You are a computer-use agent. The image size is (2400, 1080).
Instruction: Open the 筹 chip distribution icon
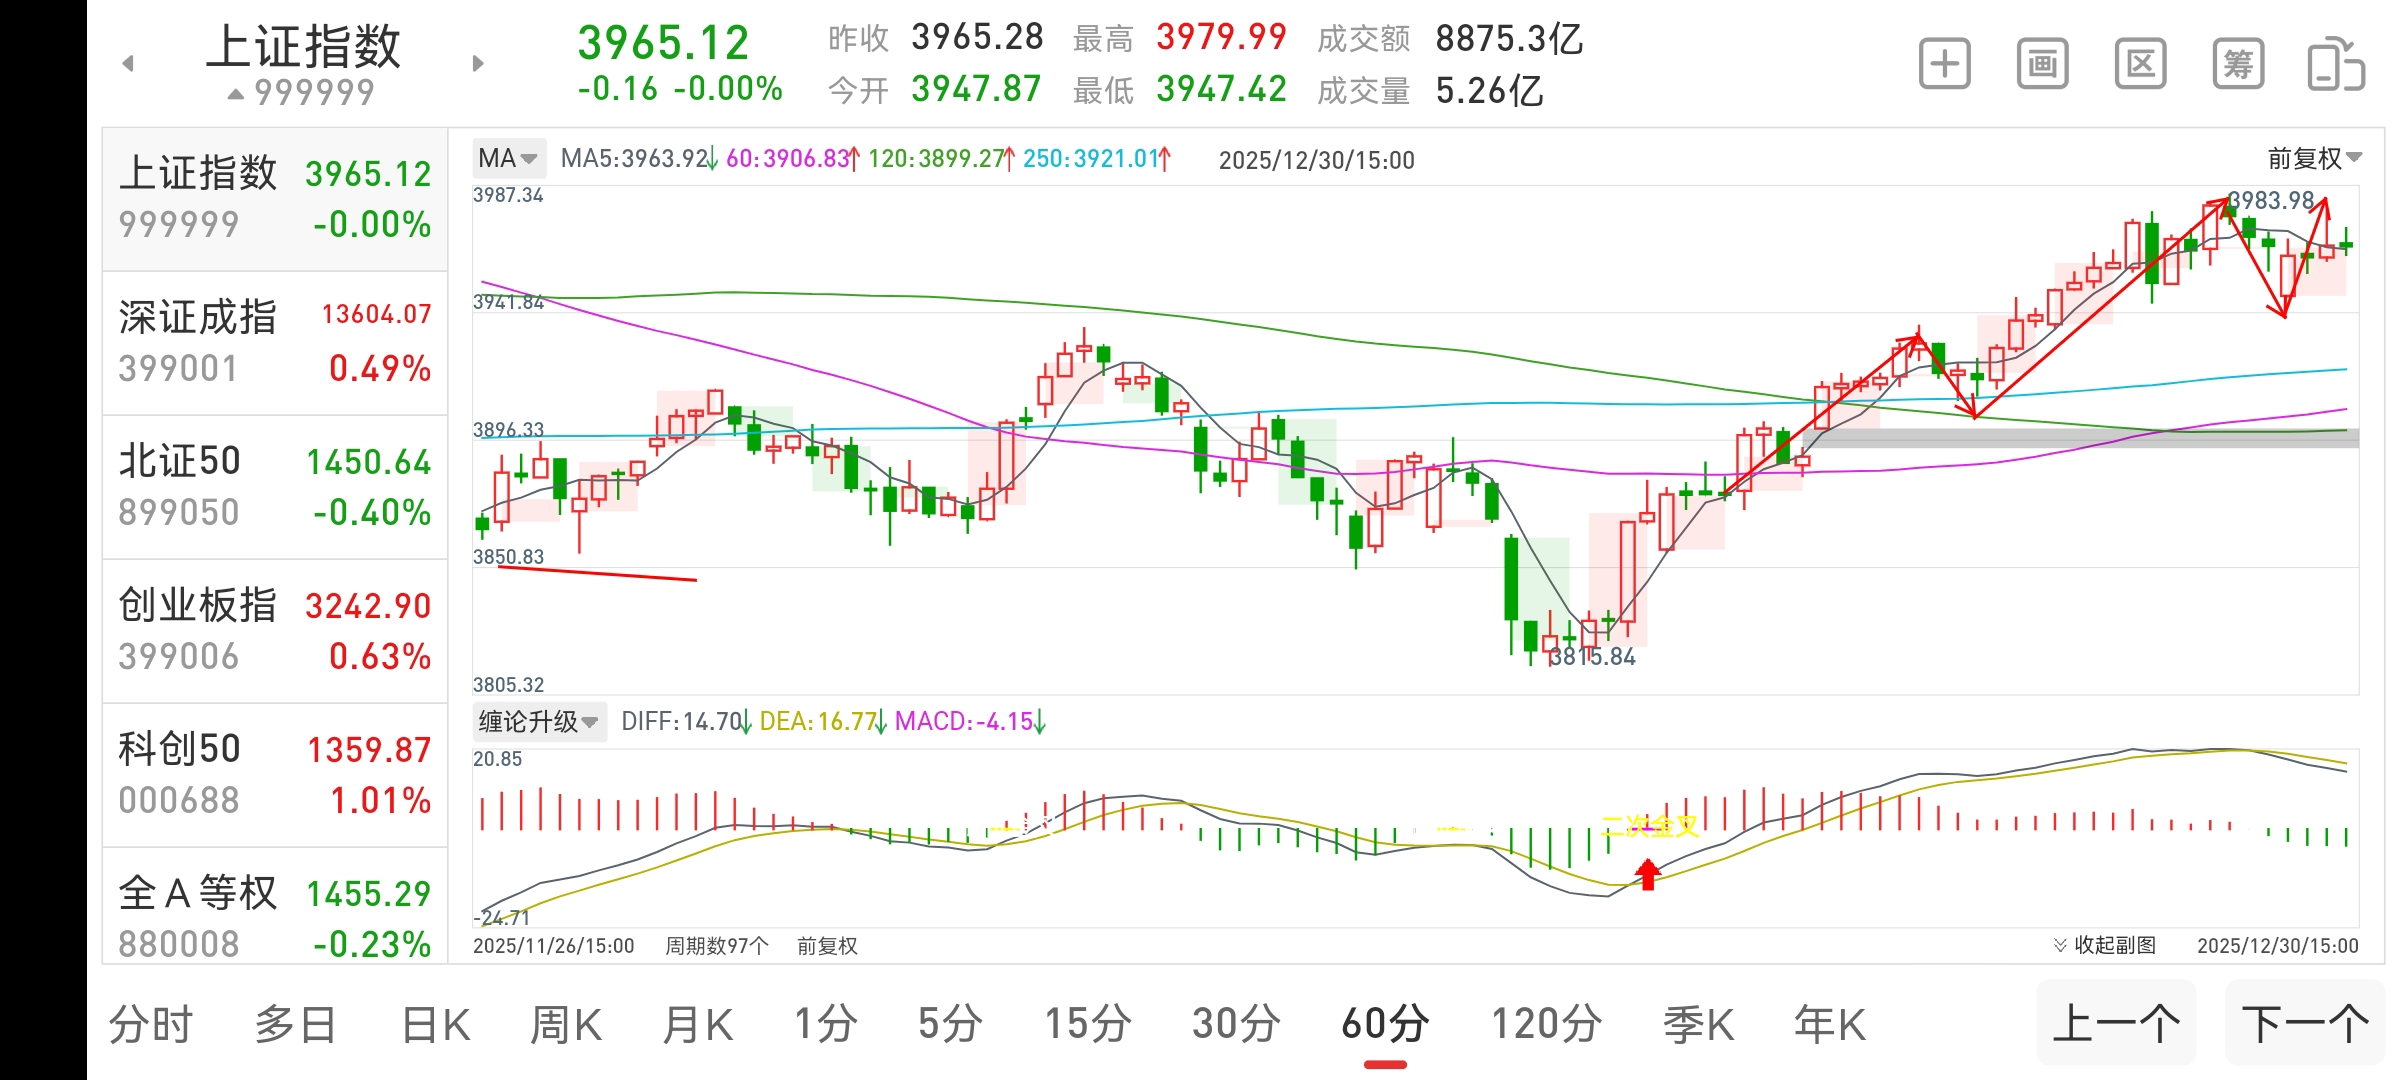point(2238,65)
